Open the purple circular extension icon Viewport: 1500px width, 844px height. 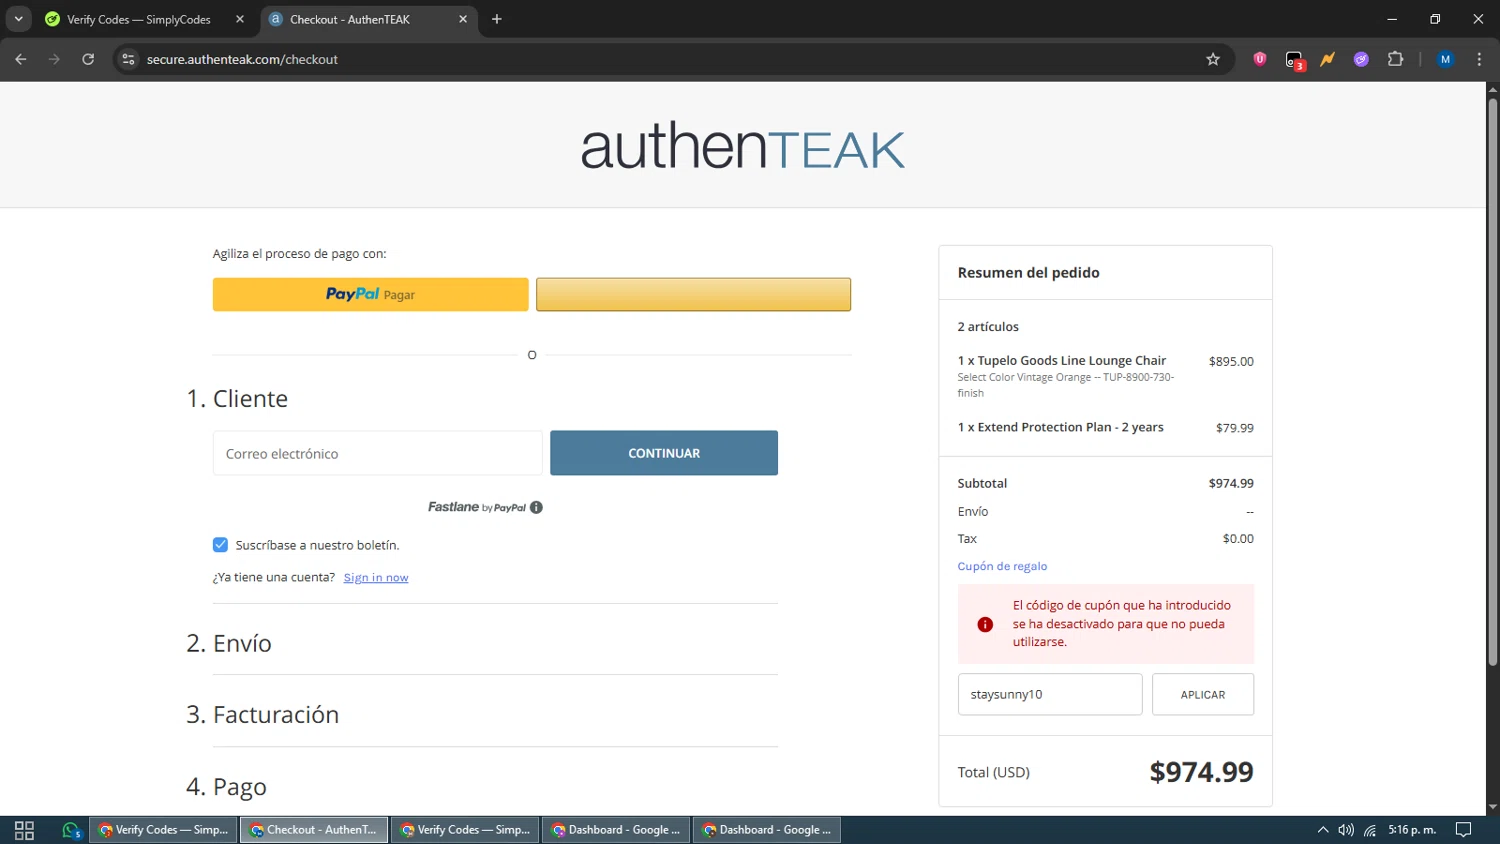1361,59
